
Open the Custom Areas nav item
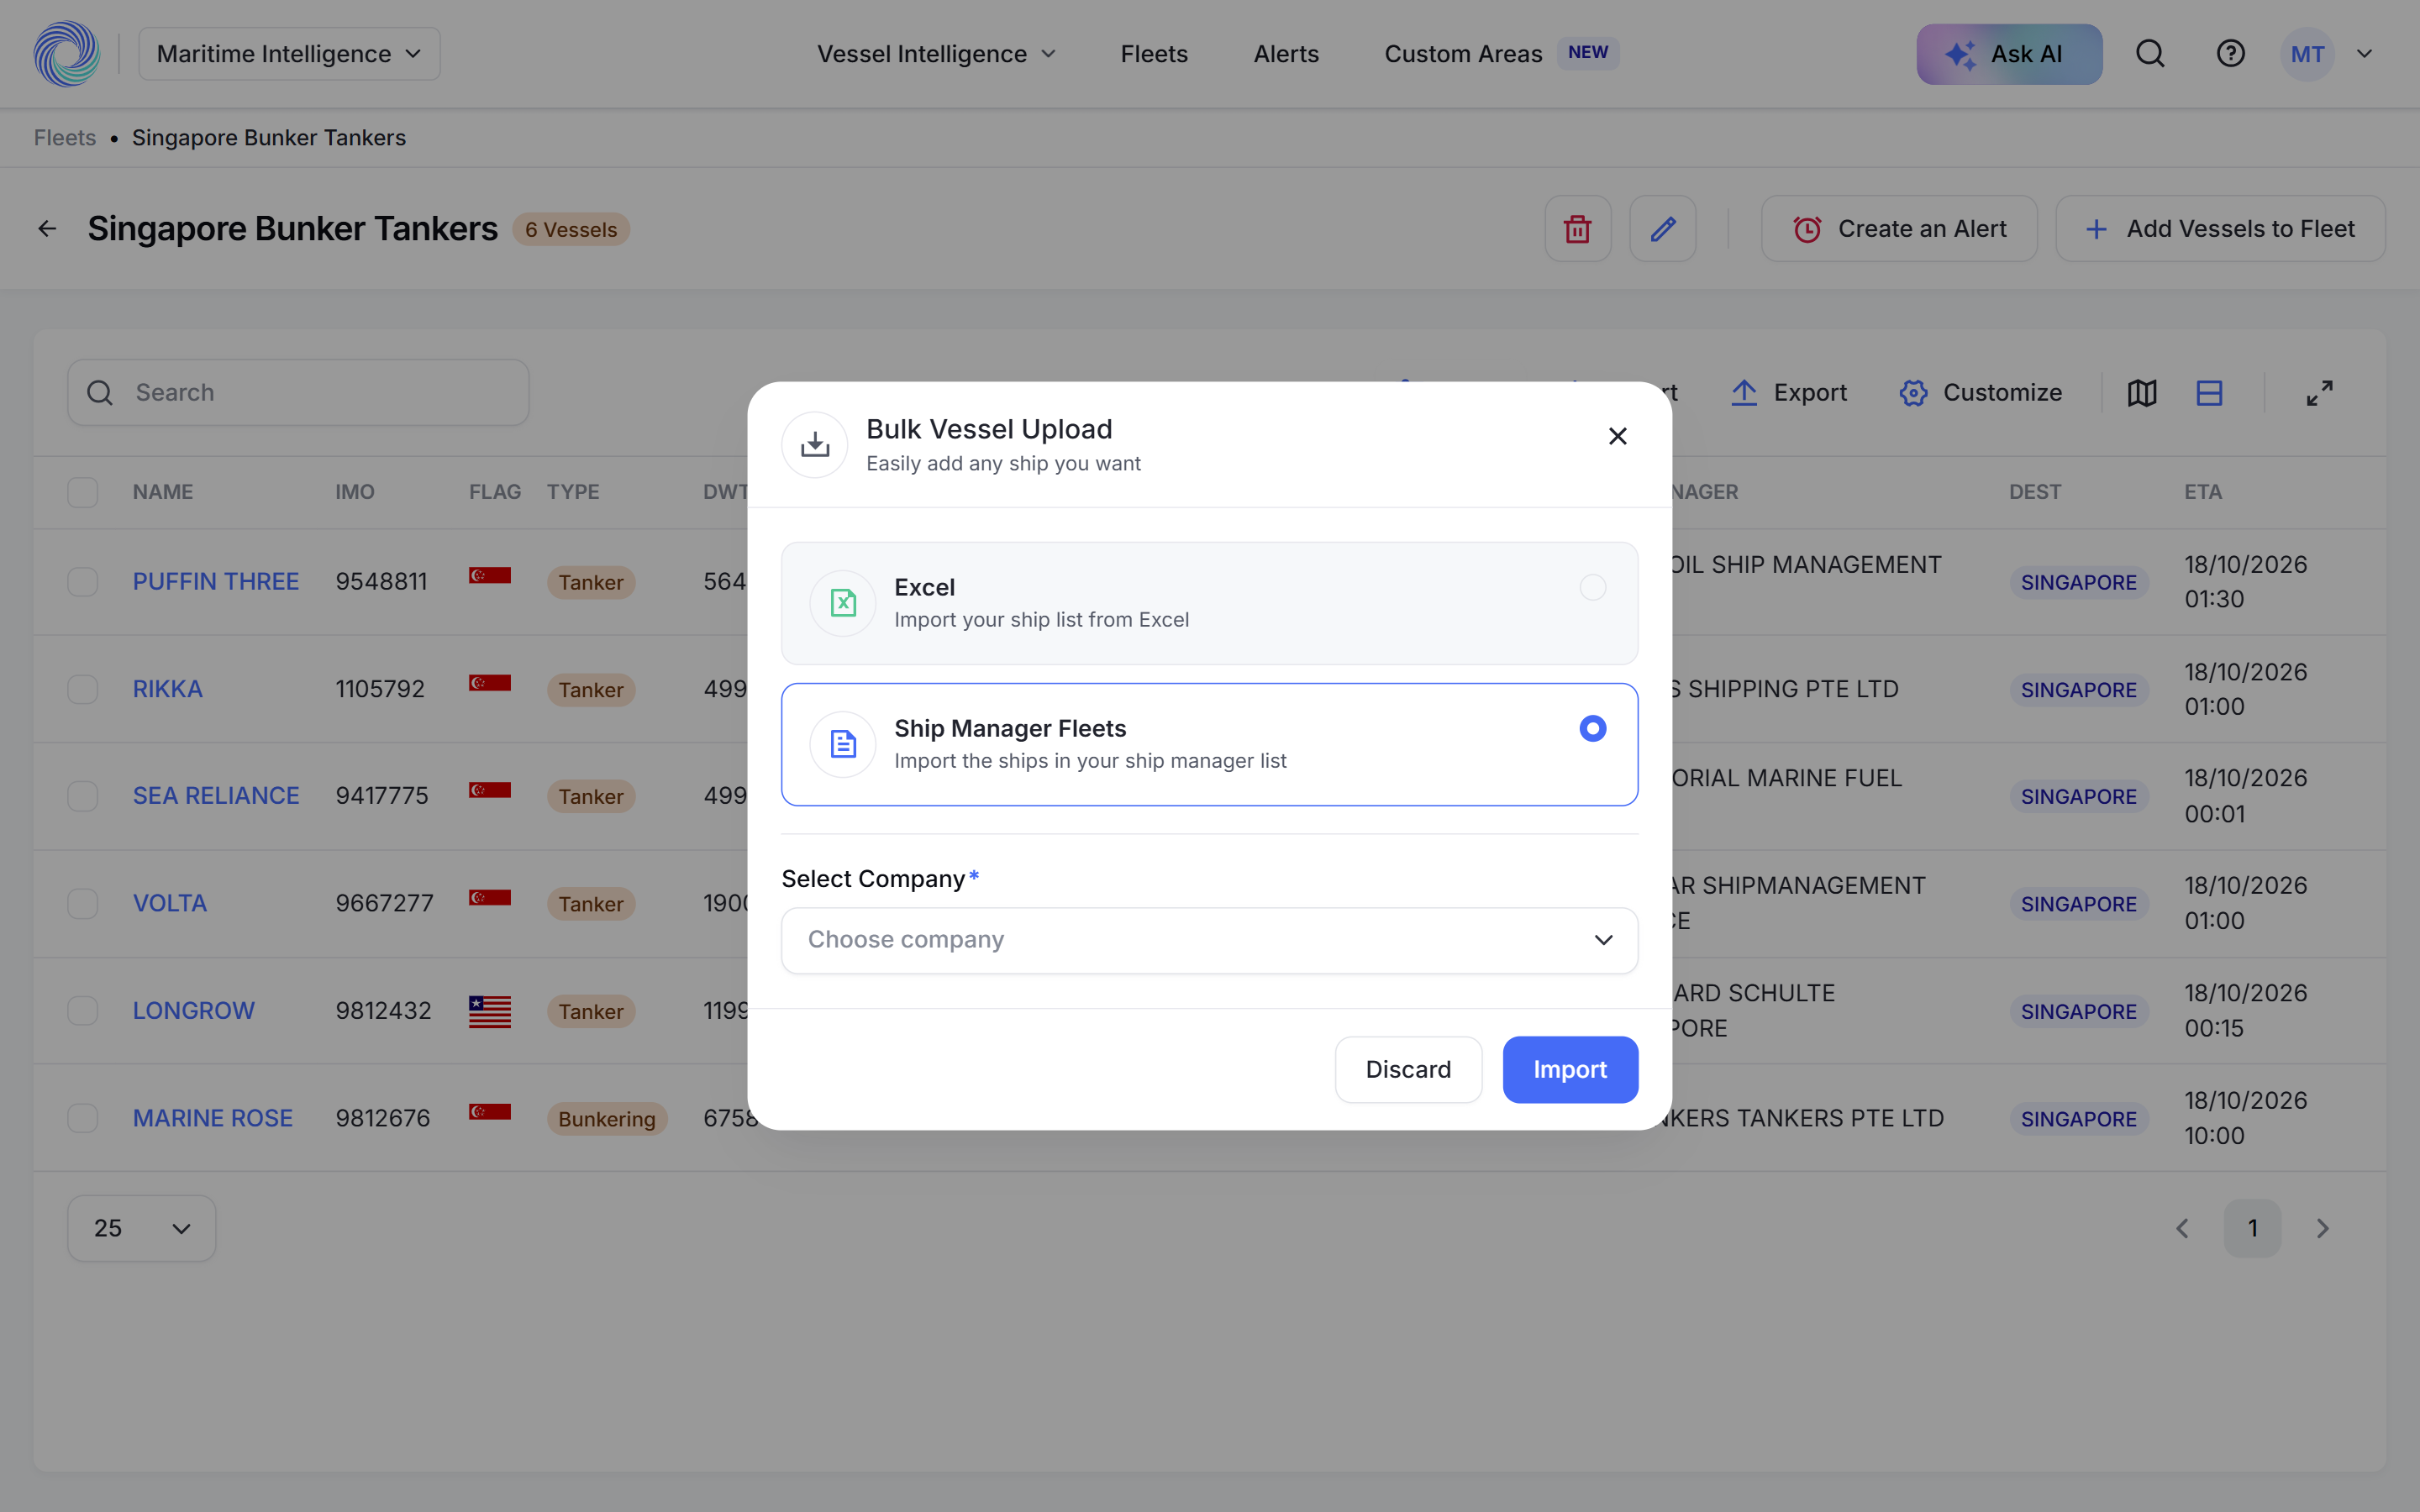(x=1501, y=54)
